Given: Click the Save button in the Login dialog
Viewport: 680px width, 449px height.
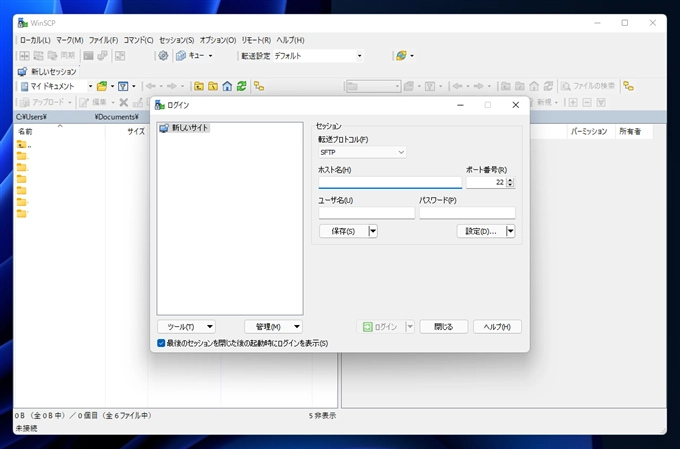Looking at the screenshot, I should [343, 231].
